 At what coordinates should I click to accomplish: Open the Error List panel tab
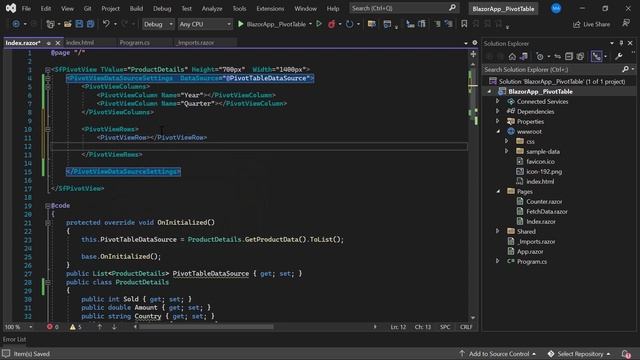14,339
